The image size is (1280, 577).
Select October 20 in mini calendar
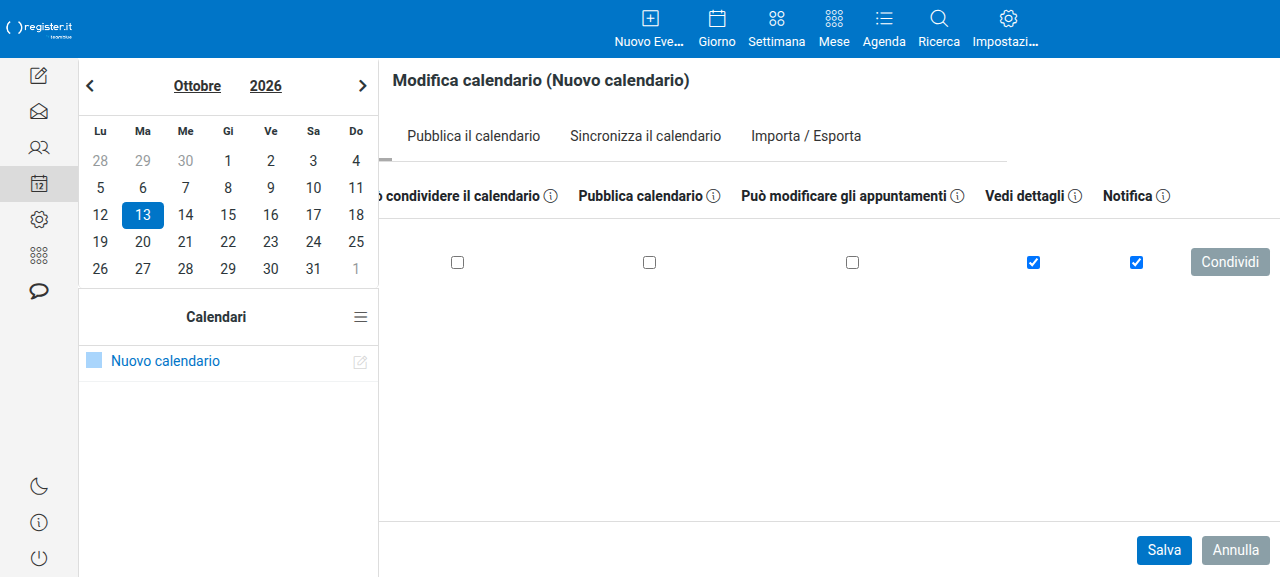click(x=143, y=242)
